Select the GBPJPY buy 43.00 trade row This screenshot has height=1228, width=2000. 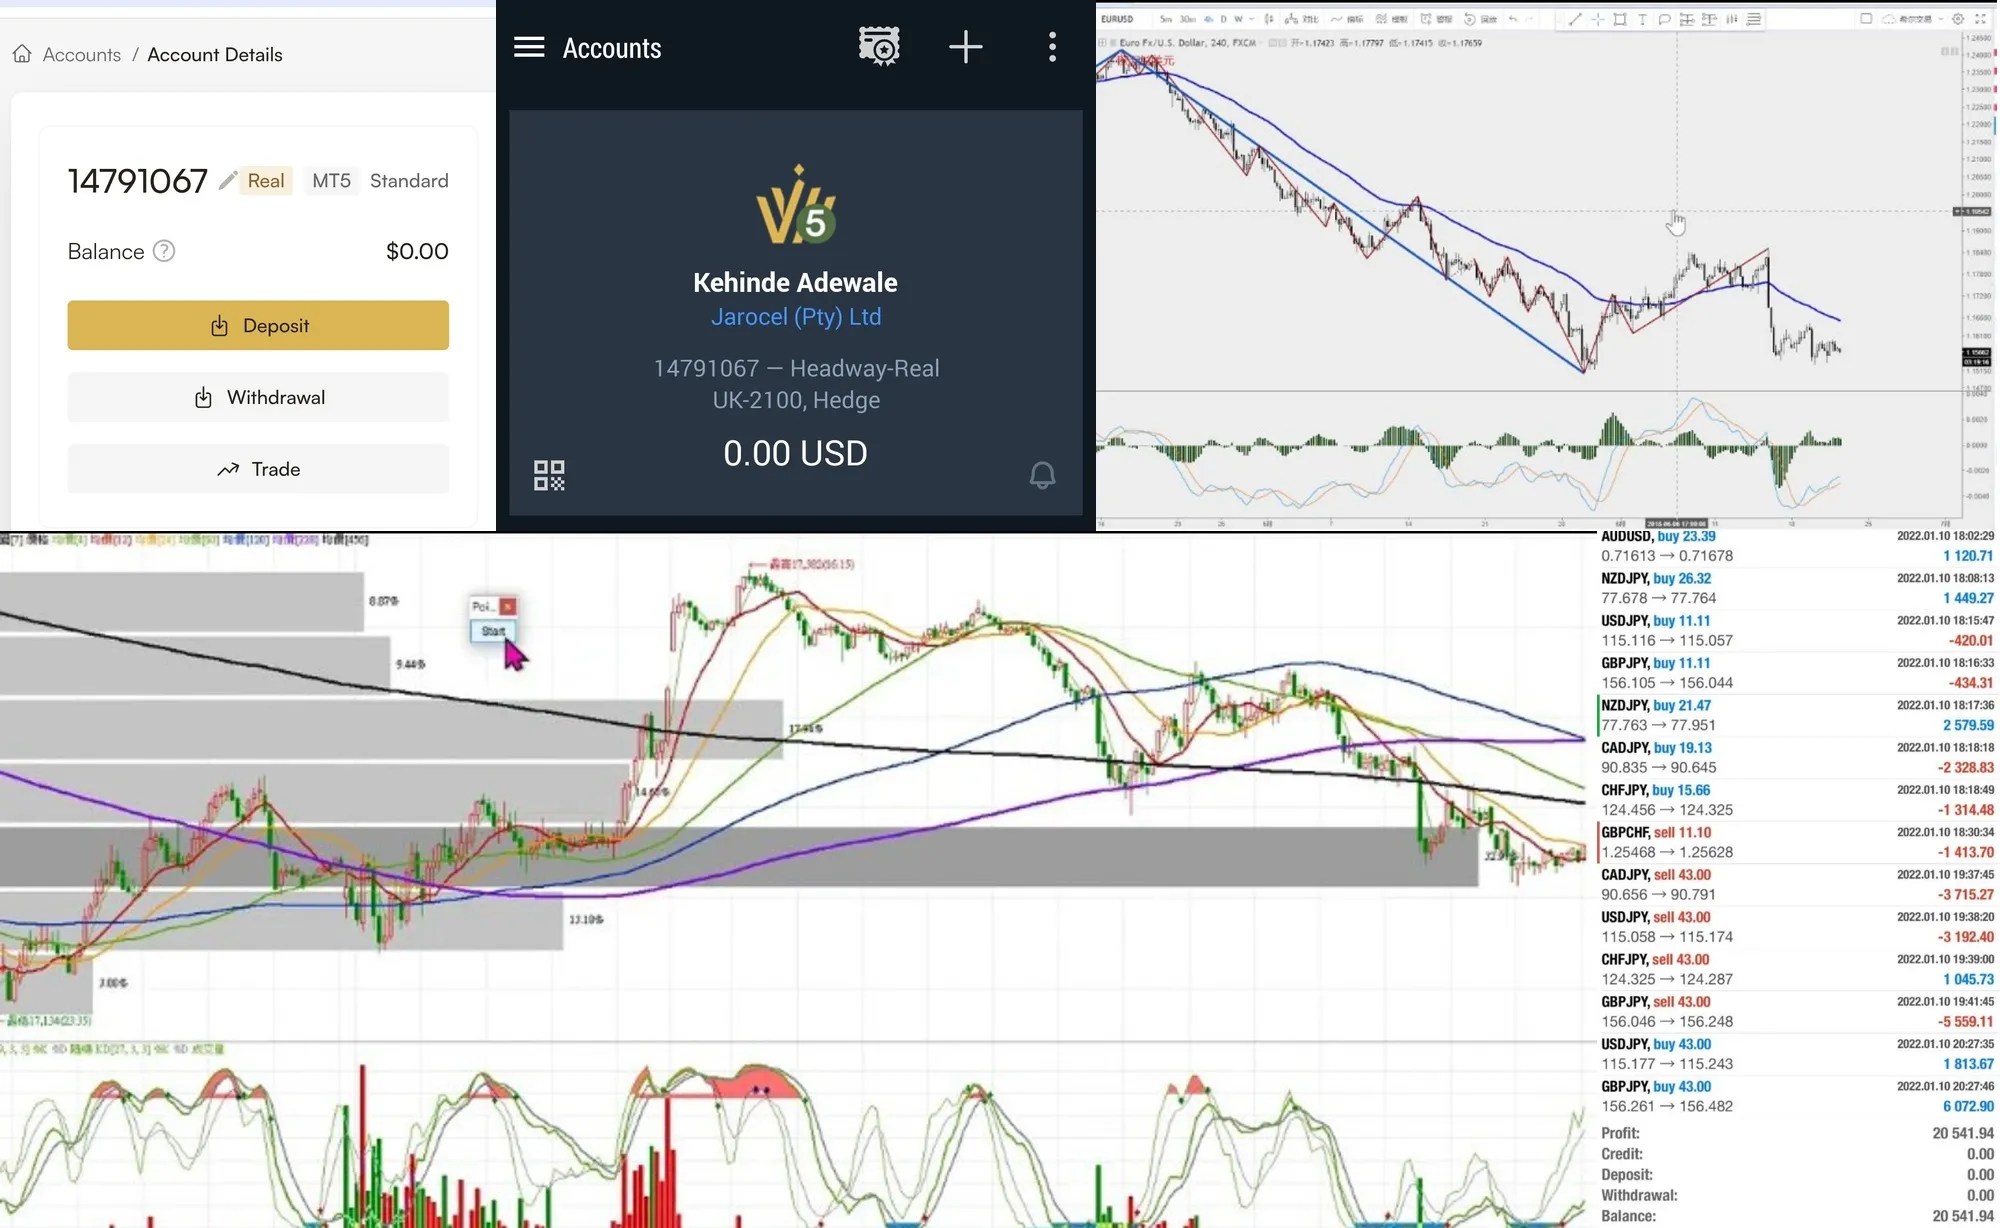[1797, 1096]
